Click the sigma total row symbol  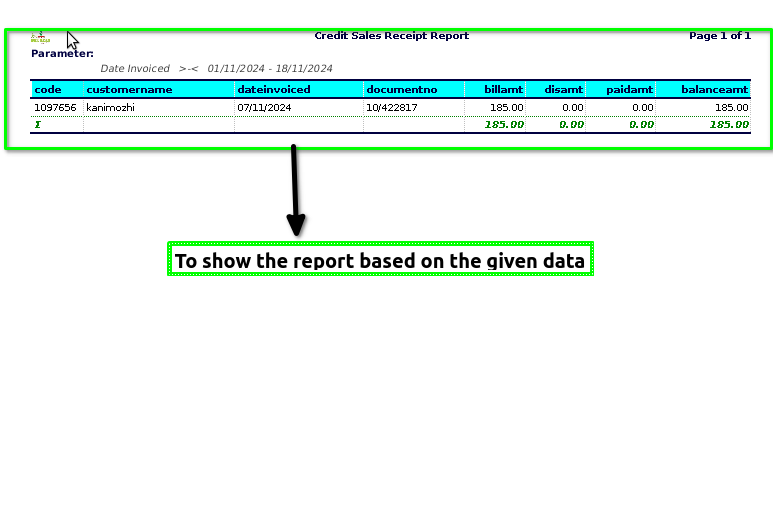click(38, 125)
